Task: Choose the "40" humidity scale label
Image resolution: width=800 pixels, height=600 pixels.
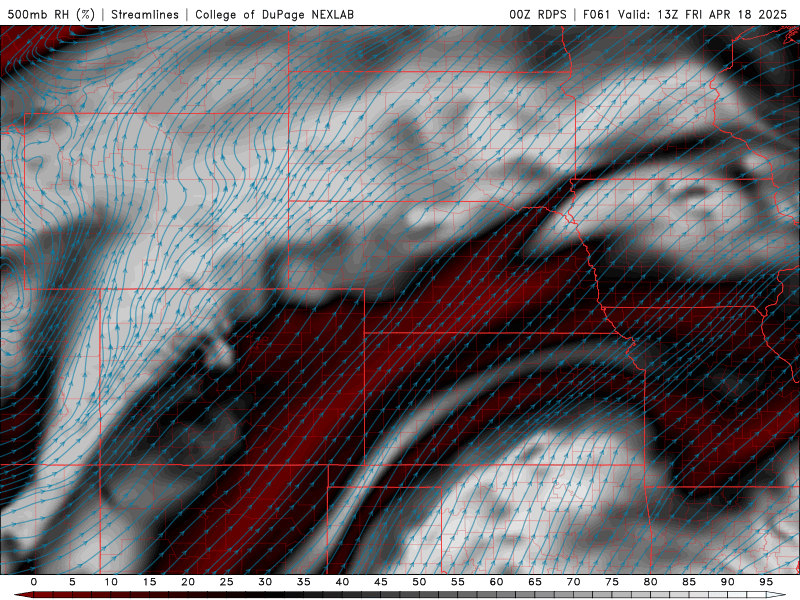Action: pyautogui.click(x=342, y=582)
